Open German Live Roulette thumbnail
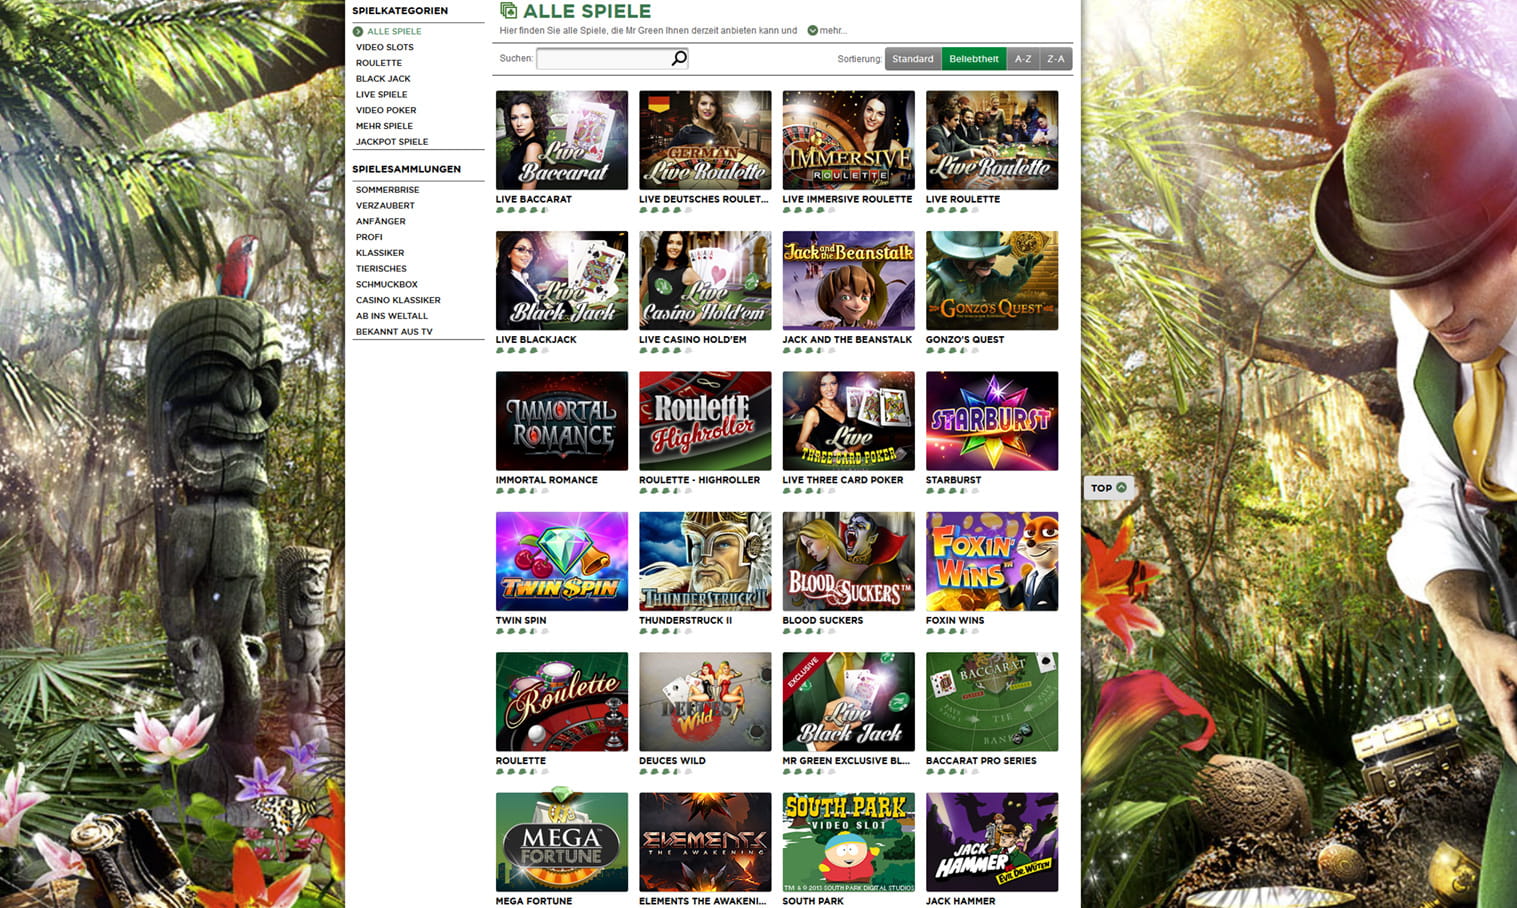 tap(705, 140)
